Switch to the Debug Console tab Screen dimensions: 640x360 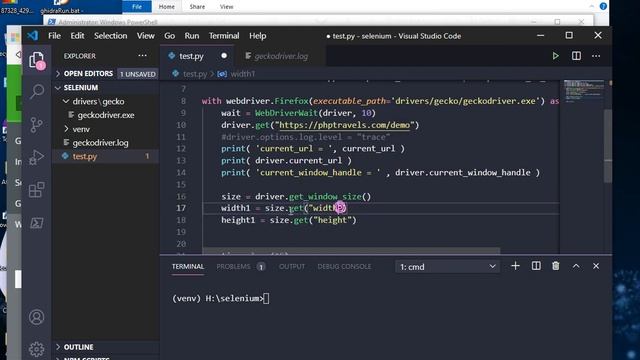coord(344,267)
